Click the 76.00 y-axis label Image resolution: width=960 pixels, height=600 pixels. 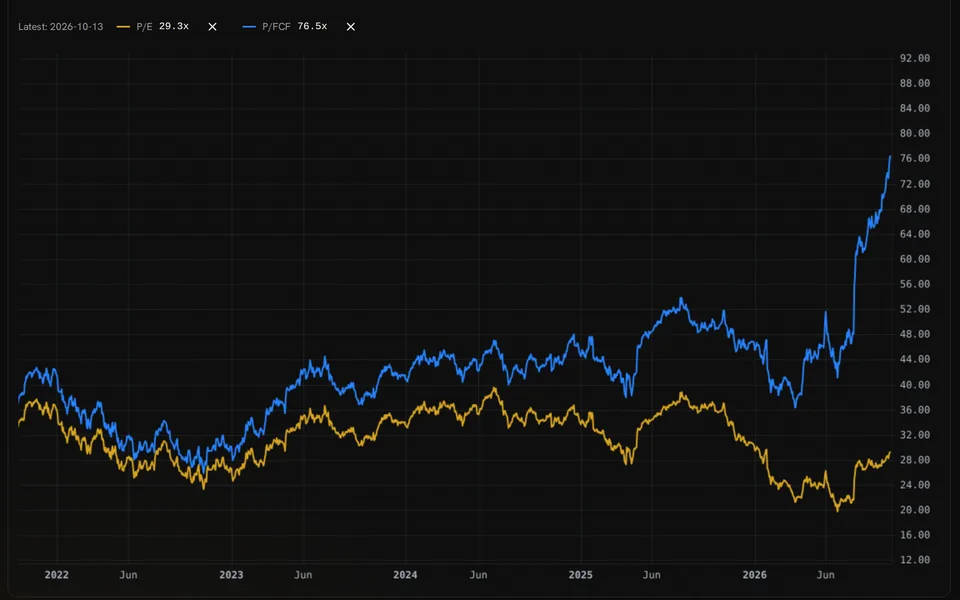pyautogui.click(x=915, y=159)
